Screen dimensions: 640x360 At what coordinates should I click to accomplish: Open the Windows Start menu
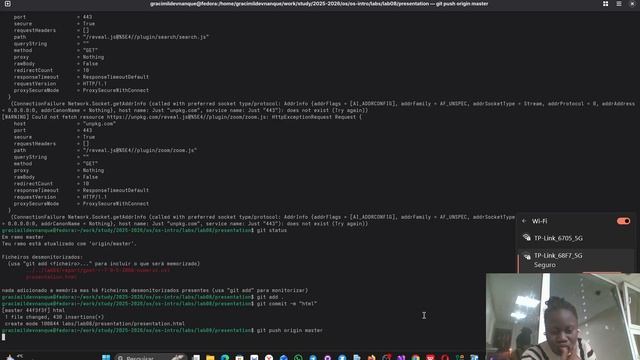106,357
